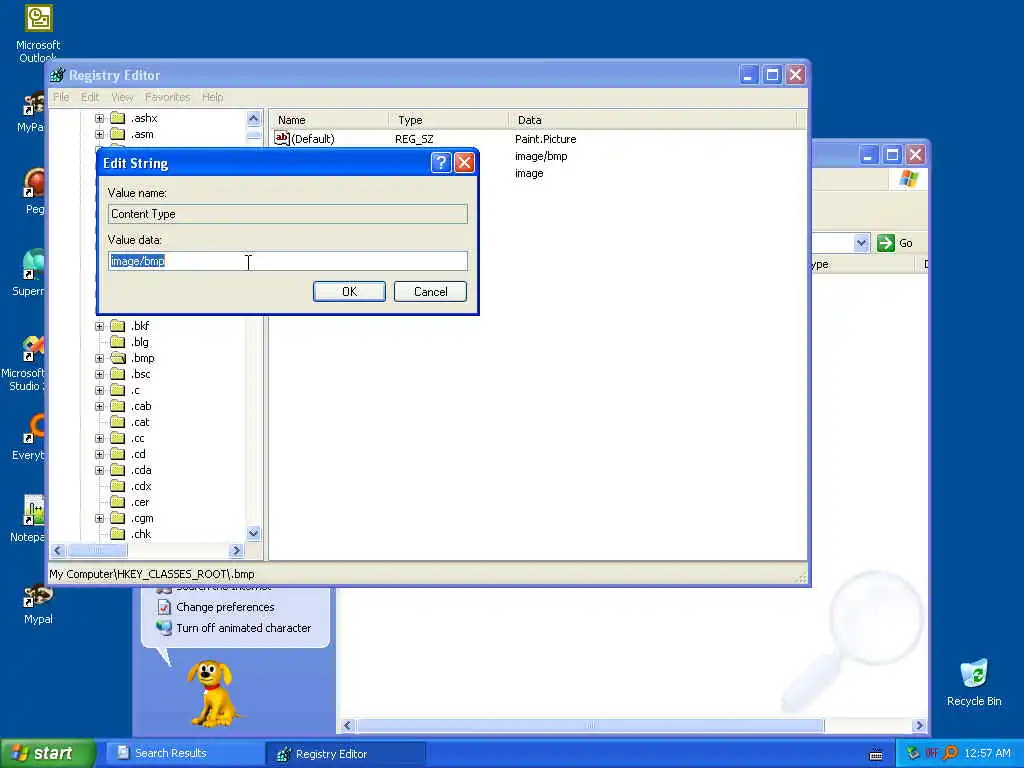Click the Edit String help question mark button
Viewport: 1024px width, 768px height.
click(441, 163)
